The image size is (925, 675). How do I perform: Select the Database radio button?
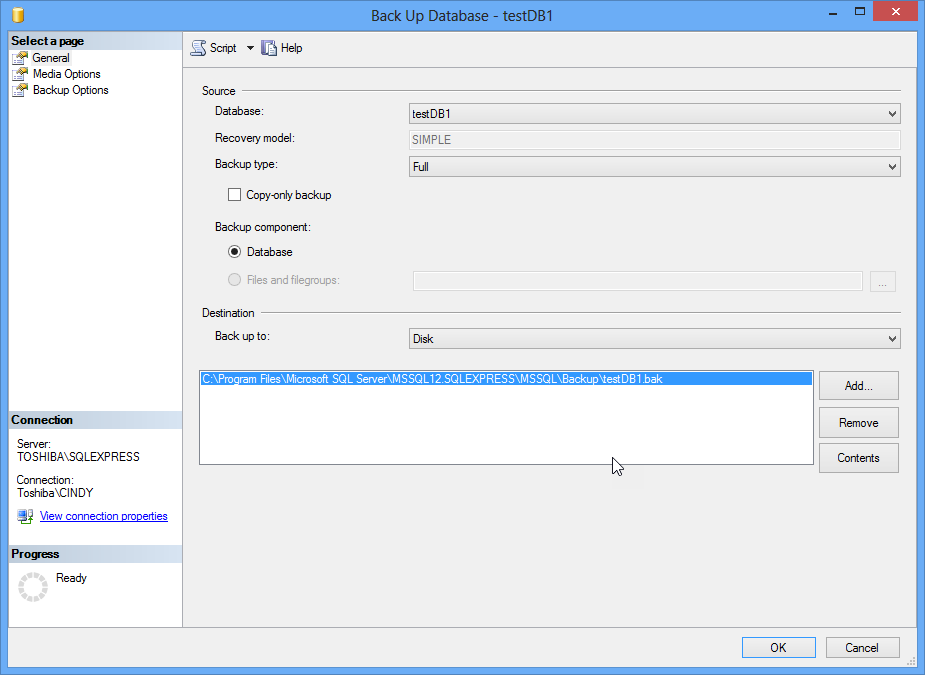tap(234, 252)
